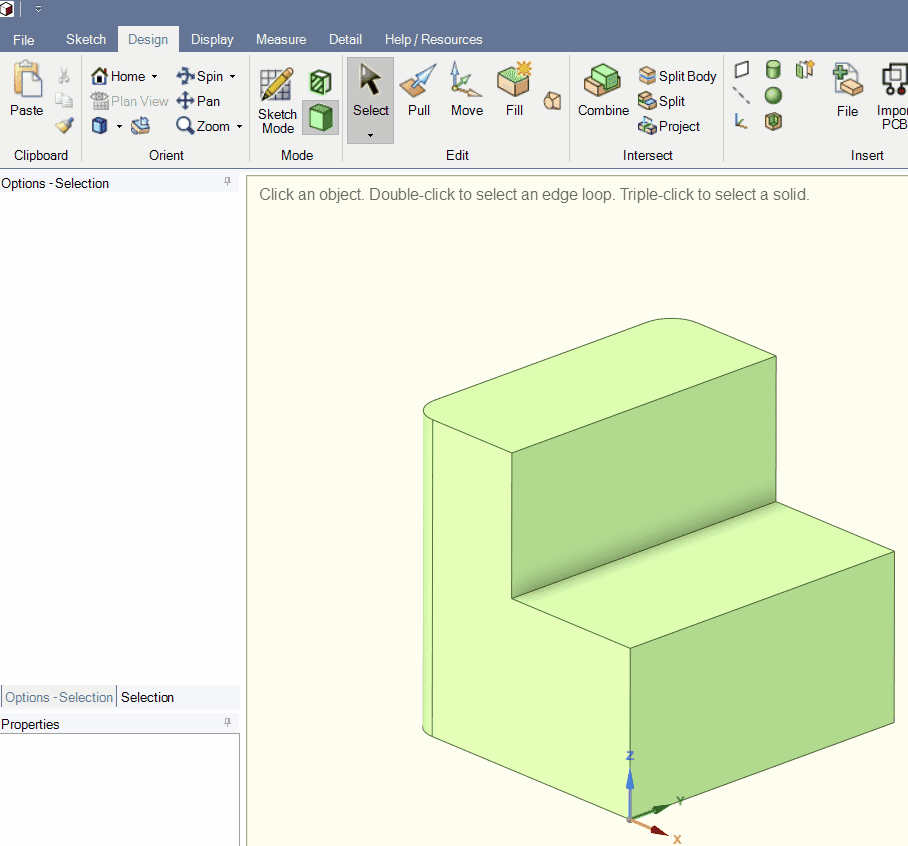Click the Offset faces icon in Insert
The width and height of the screenshot is (908, 846).
(x=805, y=69)
